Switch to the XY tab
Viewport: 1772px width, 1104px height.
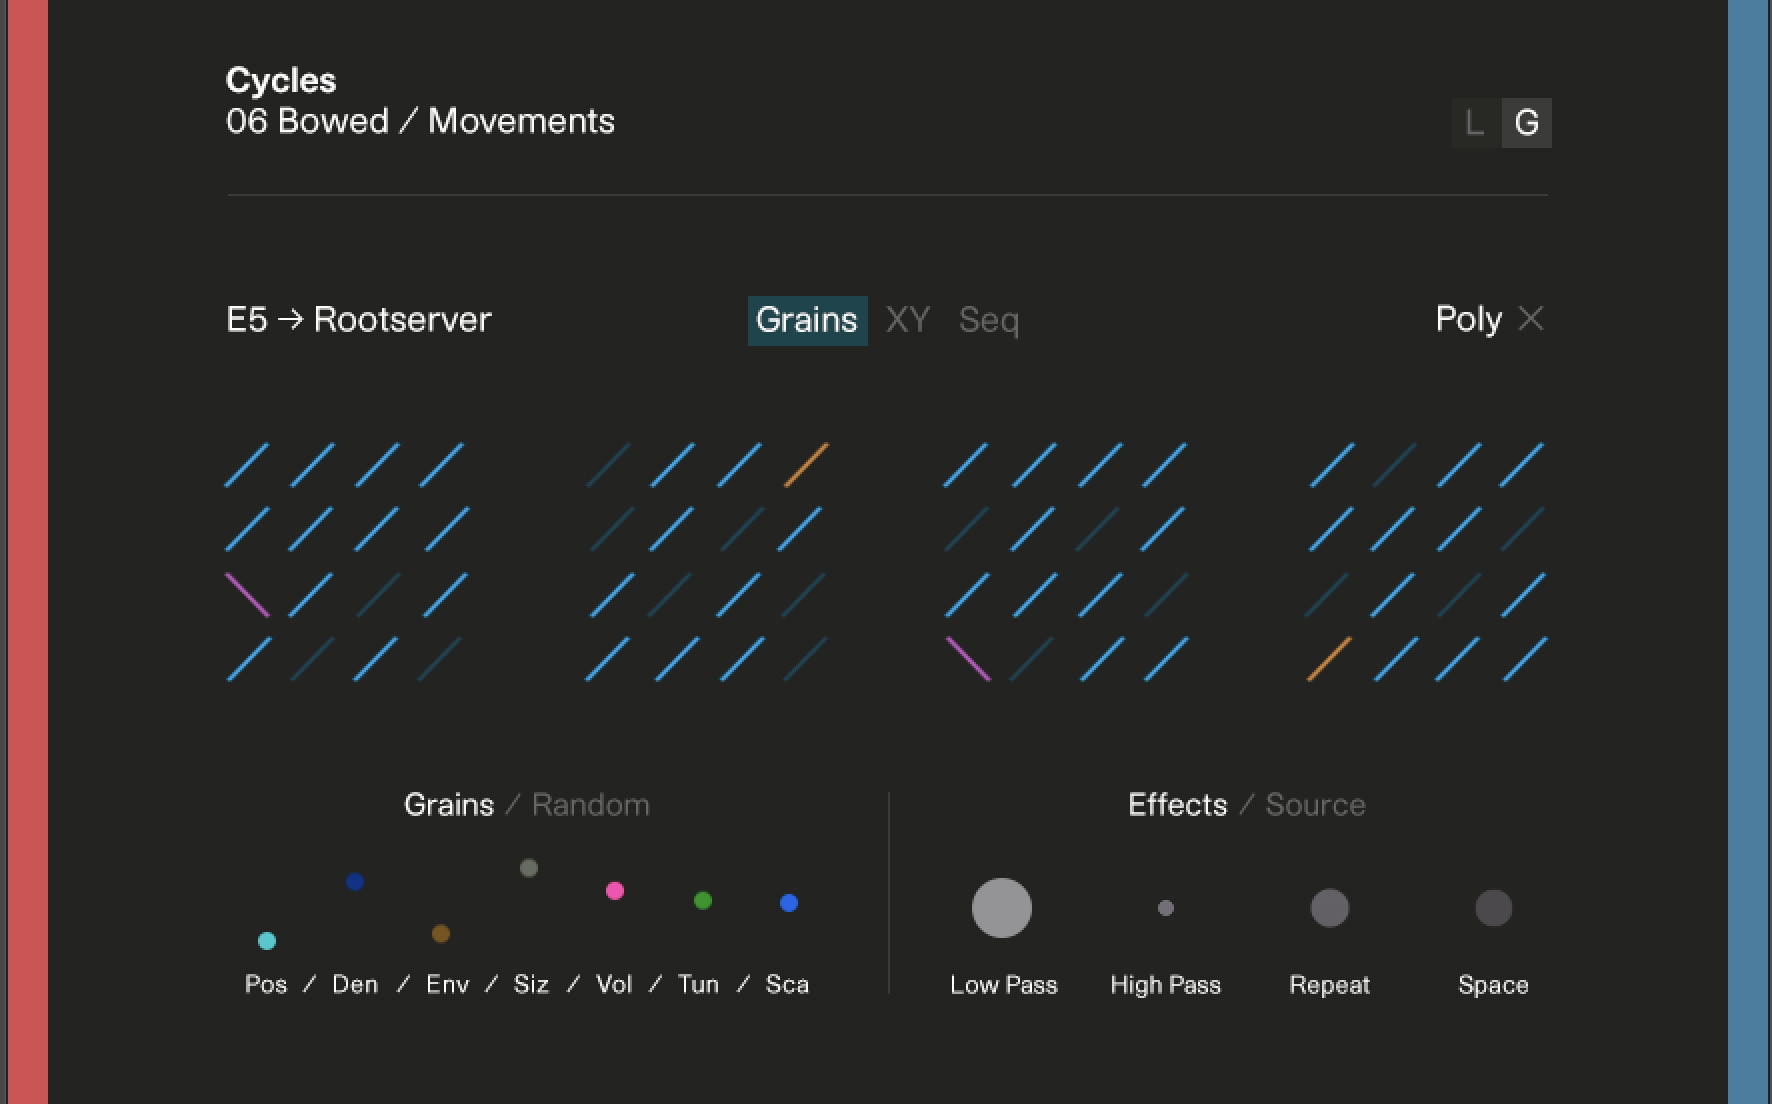pyautogui.click(x=908, y=320)
